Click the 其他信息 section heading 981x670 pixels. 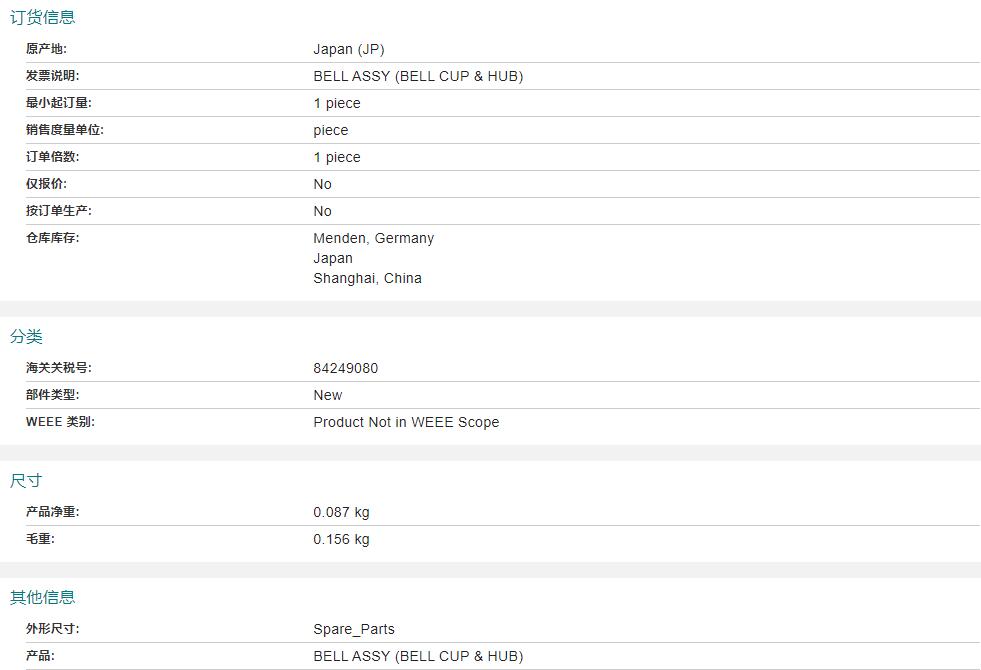click(x=43, y=597)
